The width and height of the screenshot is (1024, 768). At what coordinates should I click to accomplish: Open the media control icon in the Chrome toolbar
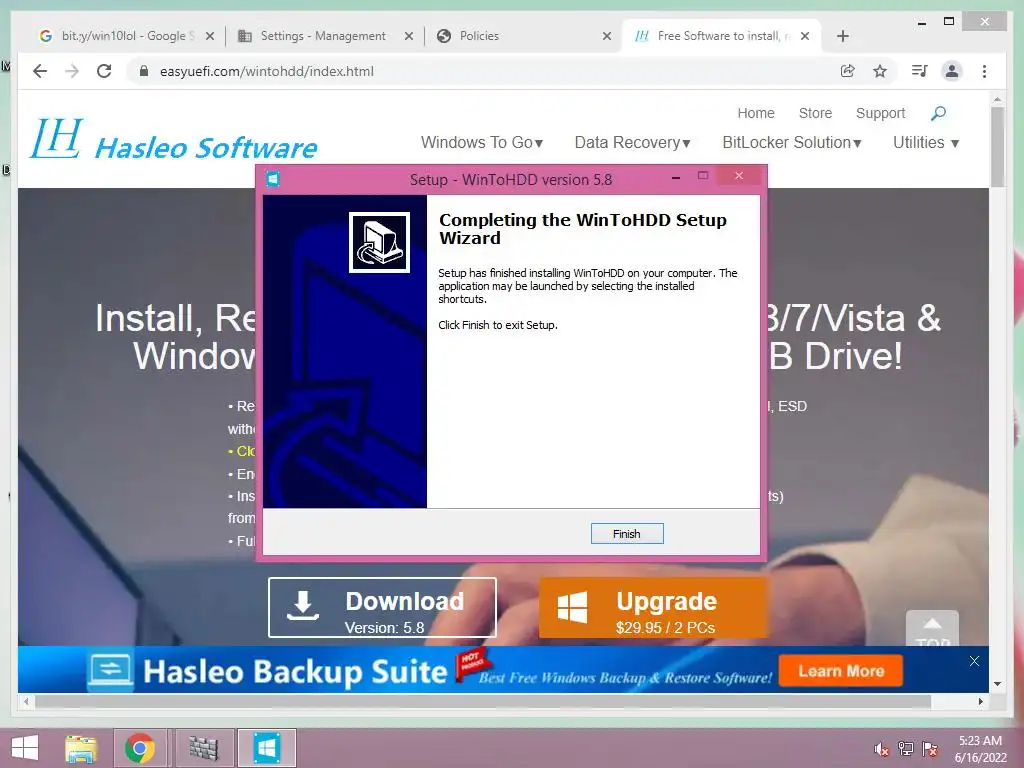click(920, 71)
